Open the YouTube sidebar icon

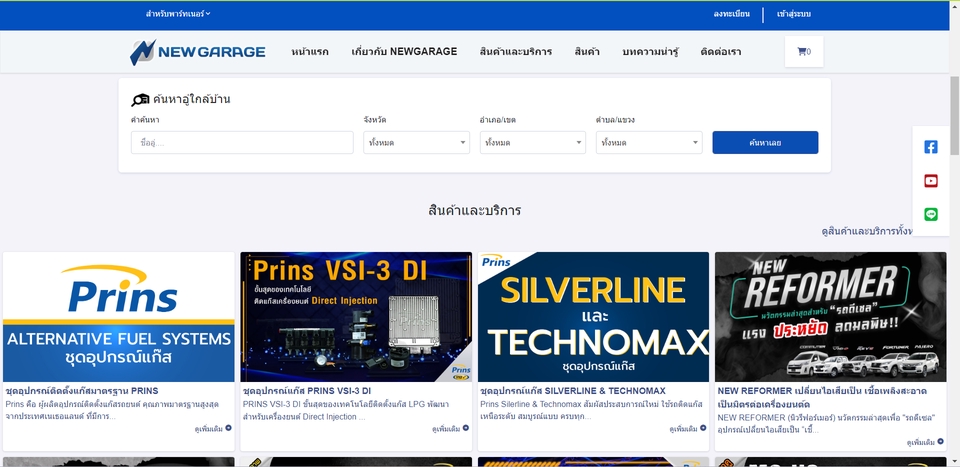pyautogui.click(x=931, y=181)
